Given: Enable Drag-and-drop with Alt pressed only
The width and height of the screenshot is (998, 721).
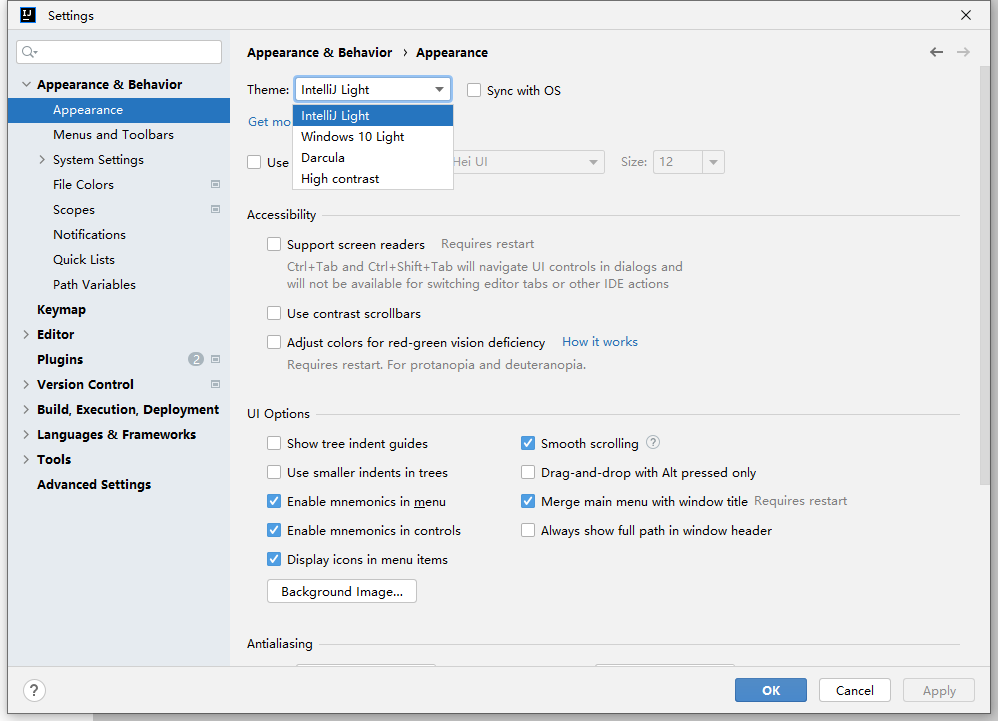Looking at the screenshot, I should 528,472.
